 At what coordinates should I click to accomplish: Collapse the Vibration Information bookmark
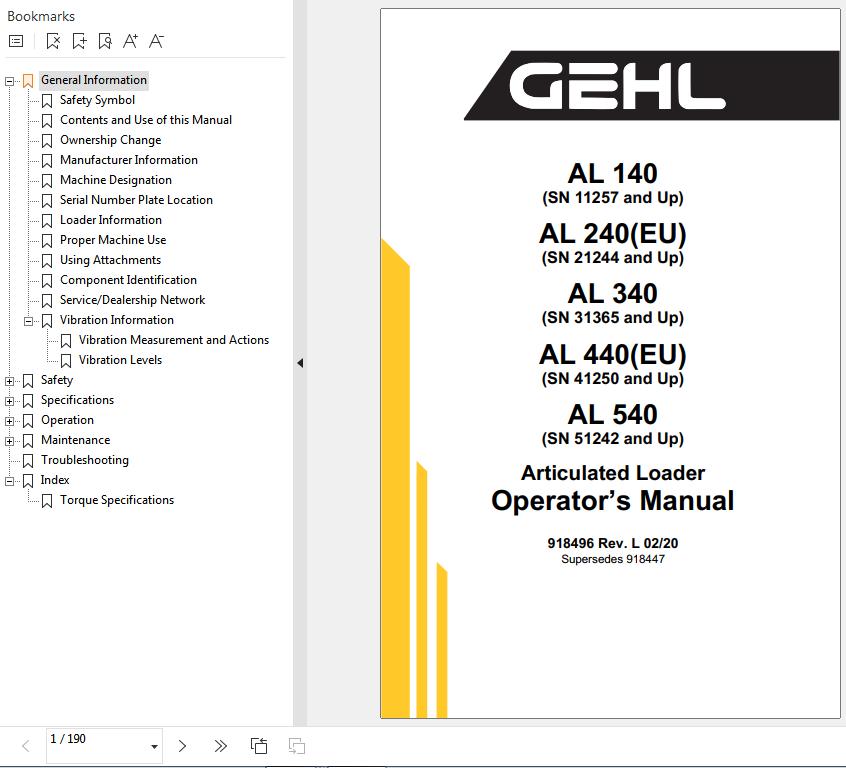pyautogui.click(x=28, y=321)
